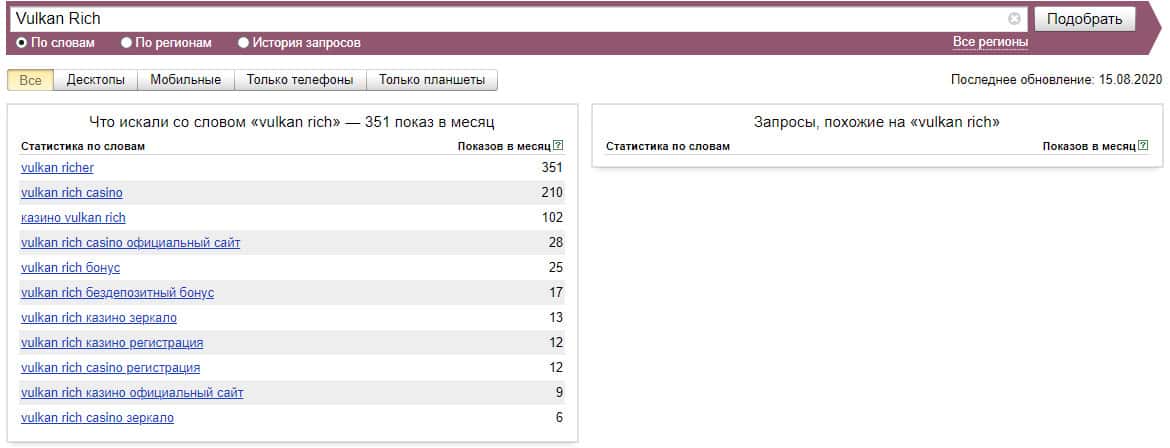The height and width of the screenshot is (448, 1170).
Task: Open 'vulkan rich бездепозитный бонус' link
Action: pos(117,293)
